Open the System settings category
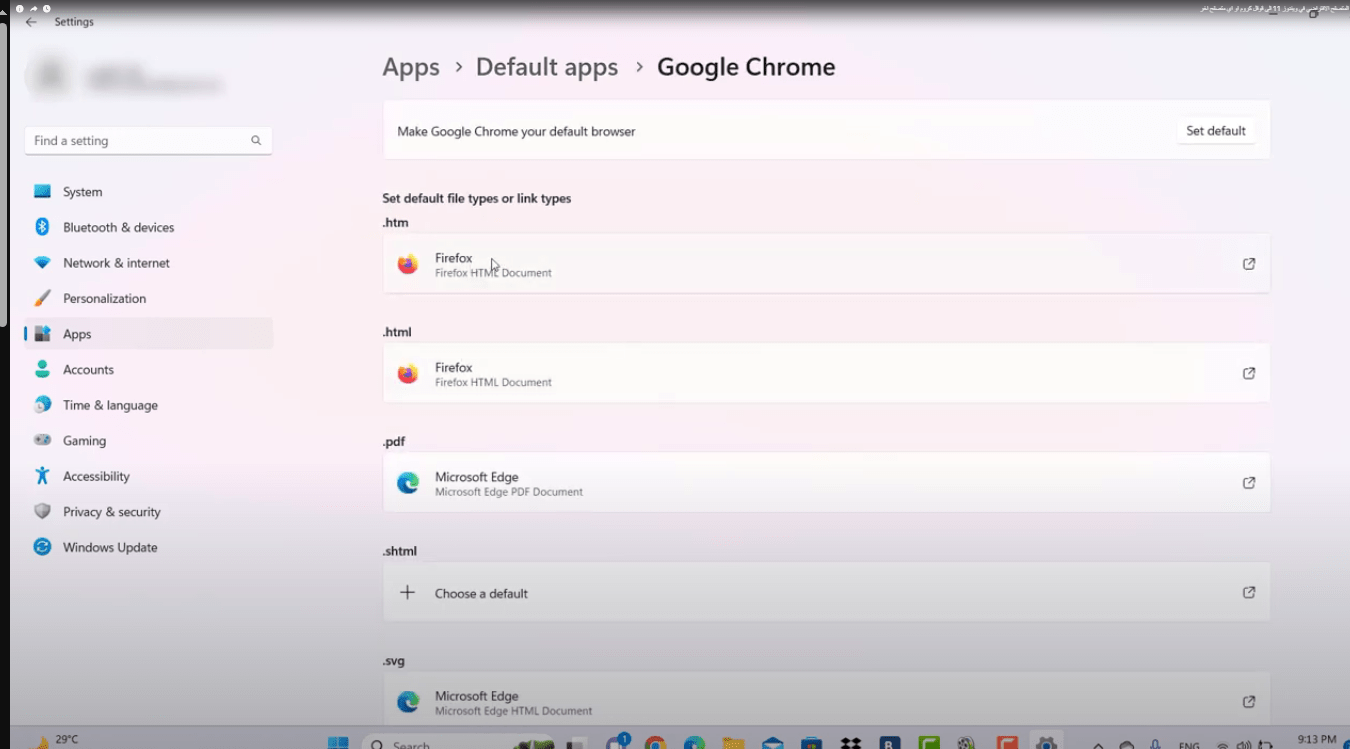Viewport: 1350px width, 749px height. [148, 192]
